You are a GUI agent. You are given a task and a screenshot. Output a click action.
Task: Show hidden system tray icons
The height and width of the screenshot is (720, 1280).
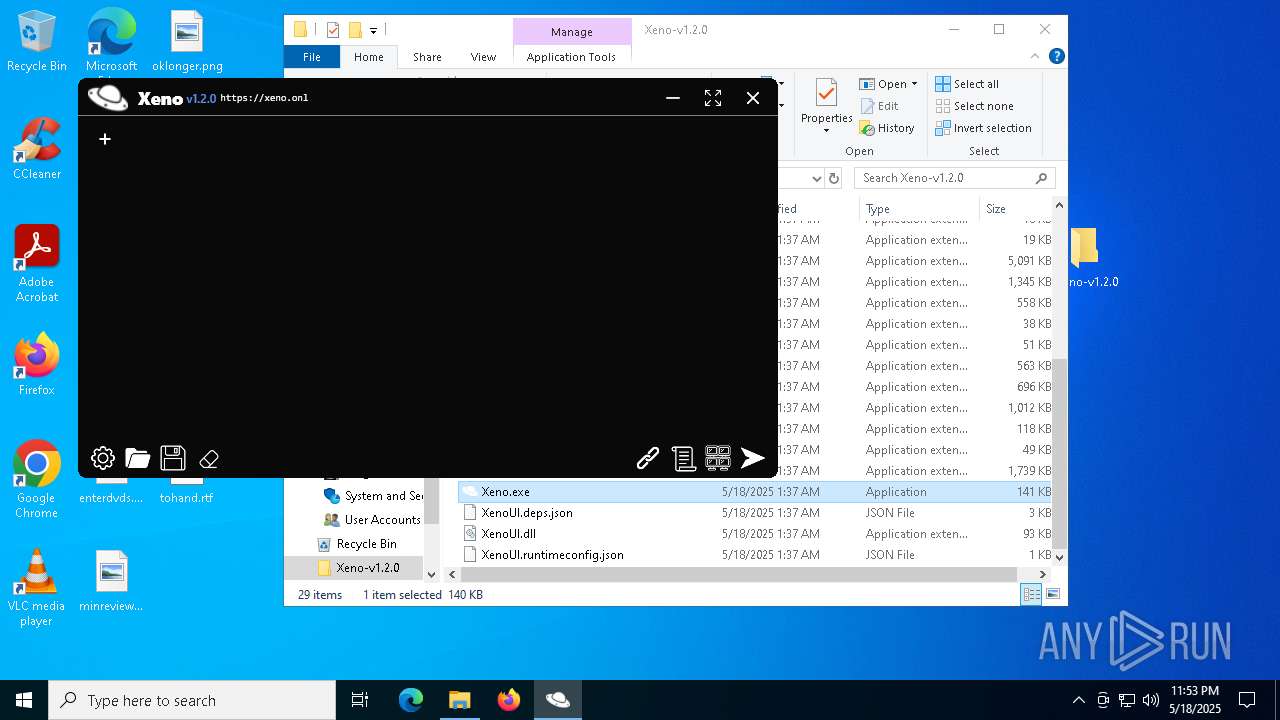click(1078, 700)
